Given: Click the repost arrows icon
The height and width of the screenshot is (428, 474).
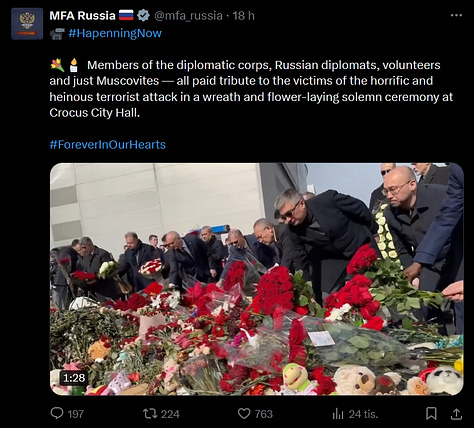Looking at the screenshot, I should pos(150,414).
